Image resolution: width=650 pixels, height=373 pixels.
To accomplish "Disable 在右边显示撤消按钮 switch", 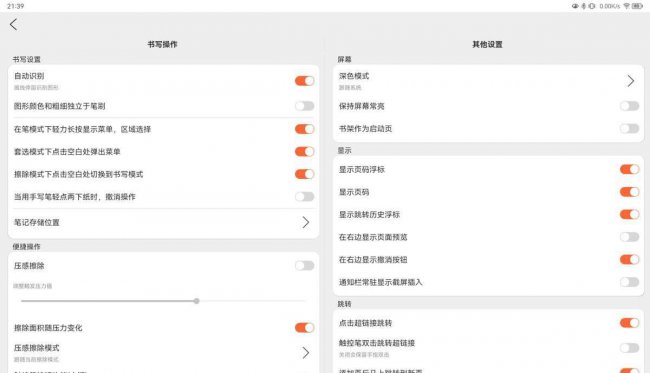I will click(630, 259).
